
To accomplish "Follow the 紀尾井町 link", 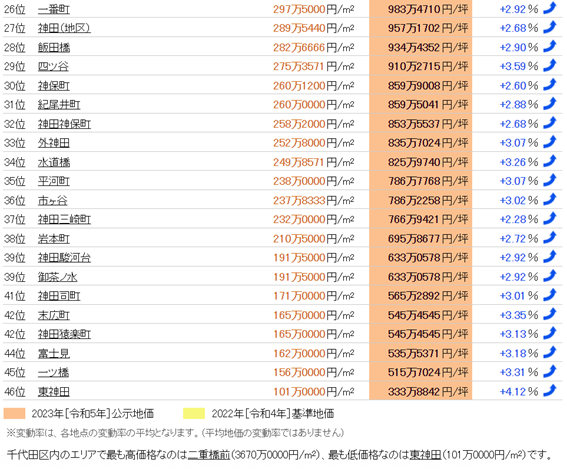I will pos(59,105).
